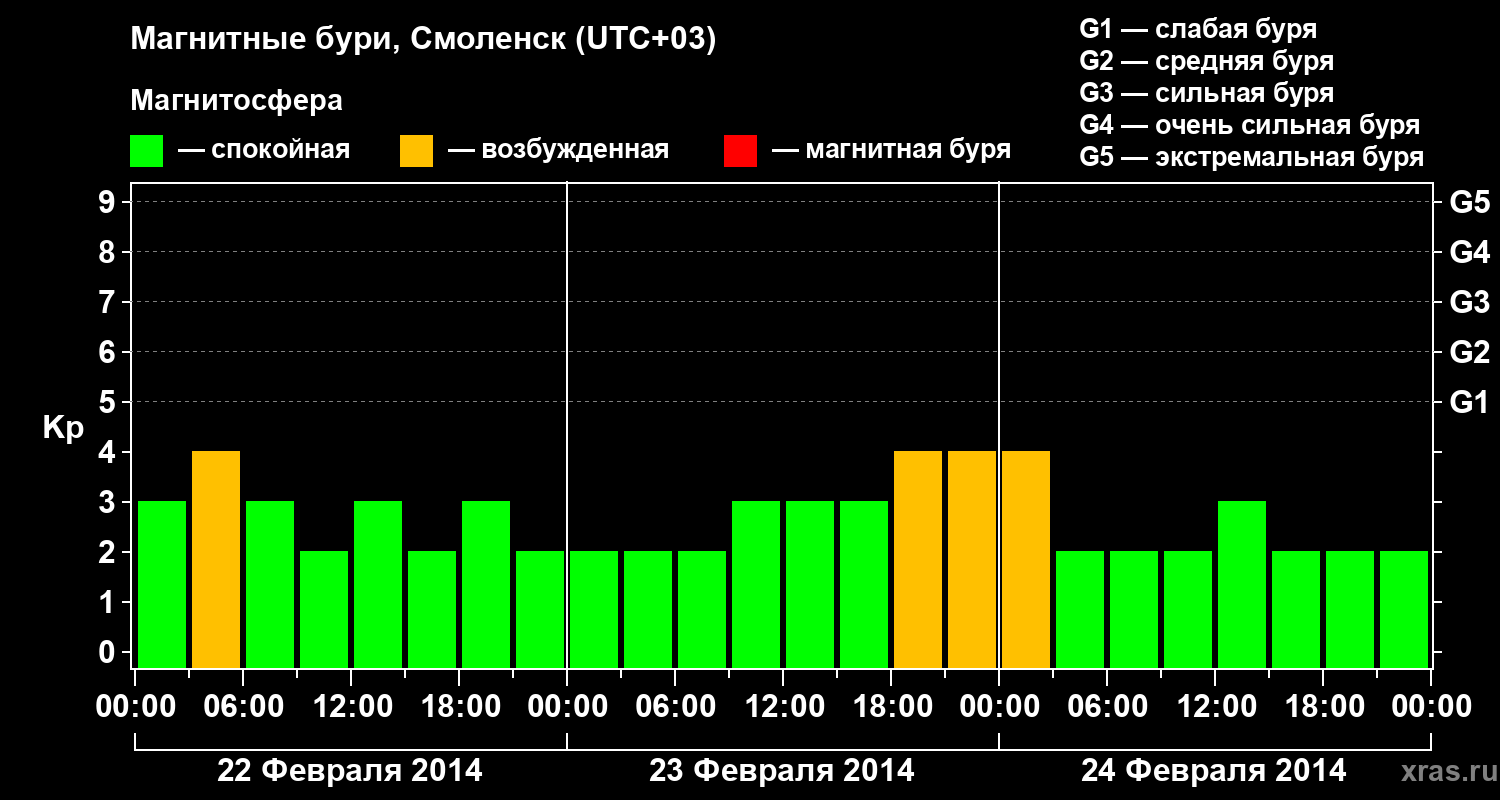Click the '23 Февраля 2014' date label

pos(782,771)
